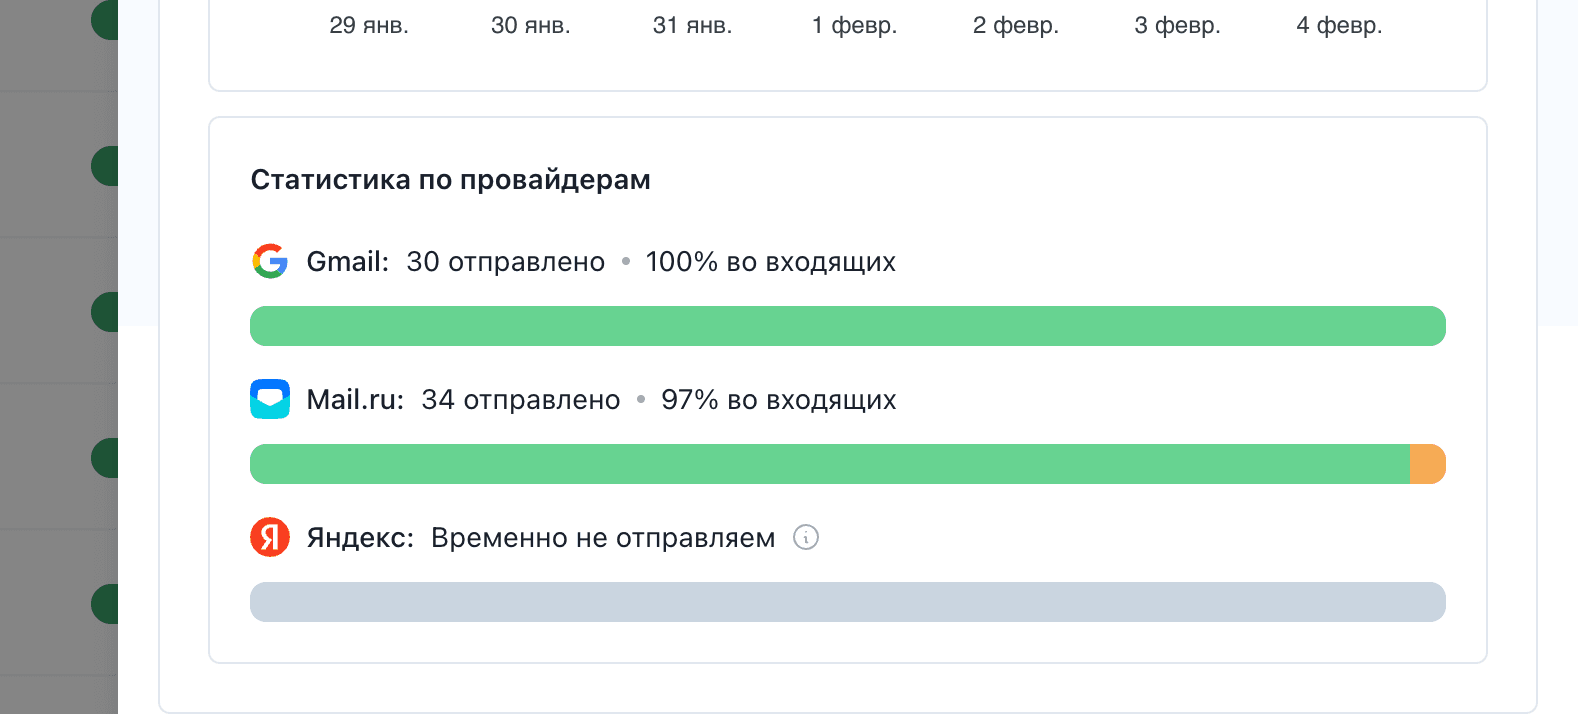Click the Gmail 30 отправлено text
Viewport: 1578px width, 714px height.
(505, 262)
